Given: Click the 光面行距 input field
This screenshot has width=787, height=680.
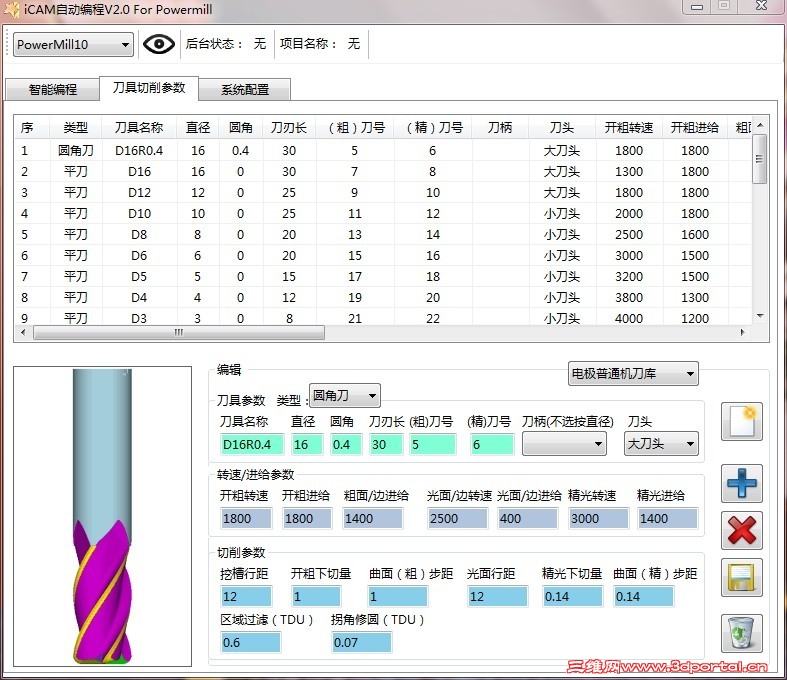Looking at the screenshot, I should [x=497, y=597].
